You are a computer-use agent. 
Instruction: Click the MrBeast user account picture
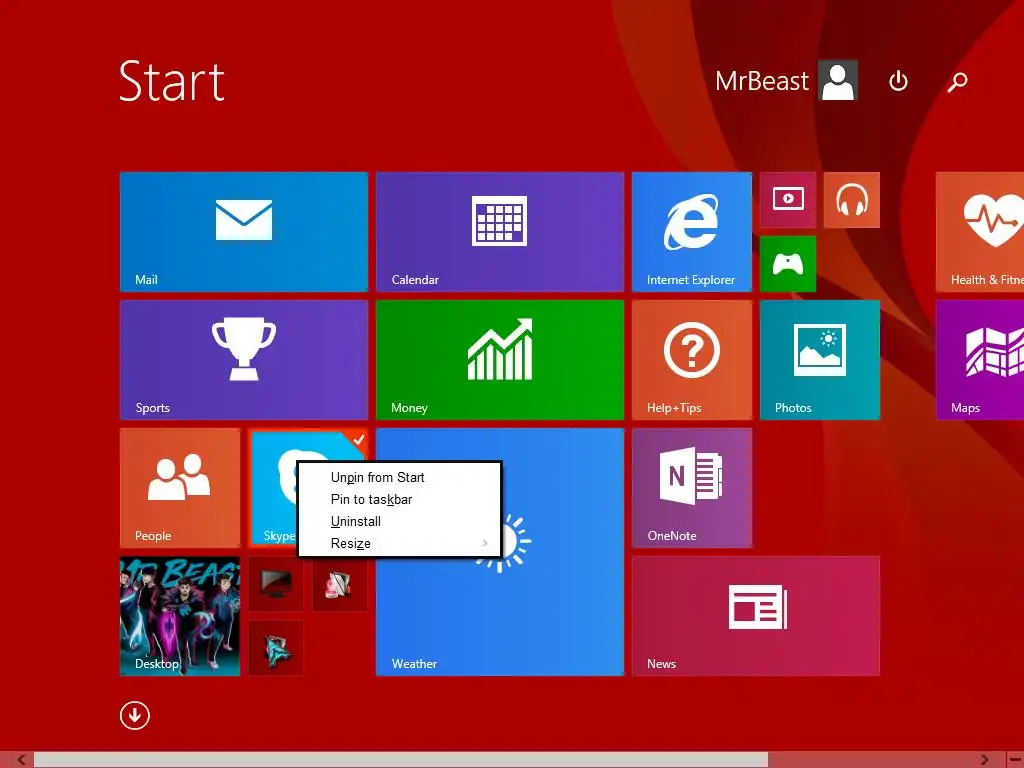[839, 81]
